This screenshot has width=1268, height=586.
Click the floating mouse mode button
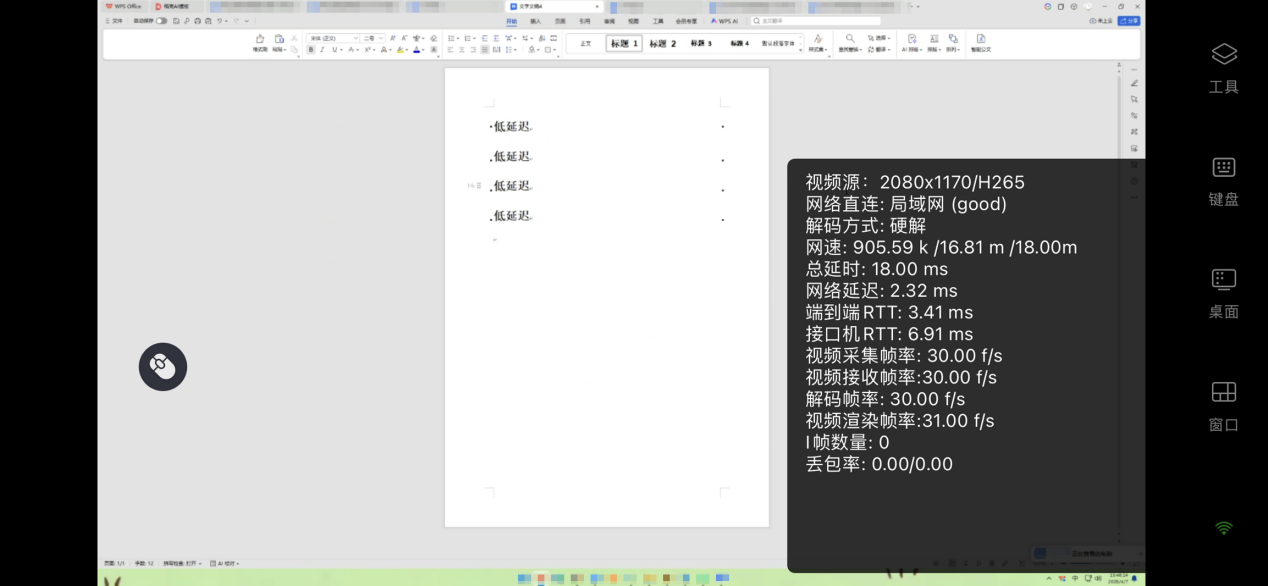point(163,367)
